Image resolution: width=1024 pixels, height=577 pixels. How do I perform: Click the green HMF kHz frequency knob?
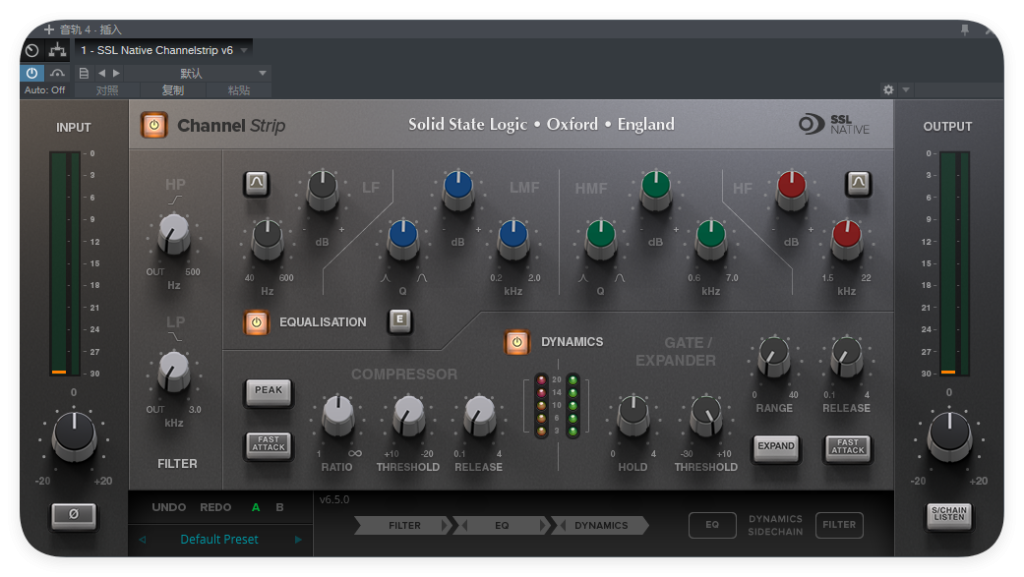tap(711, 239)
